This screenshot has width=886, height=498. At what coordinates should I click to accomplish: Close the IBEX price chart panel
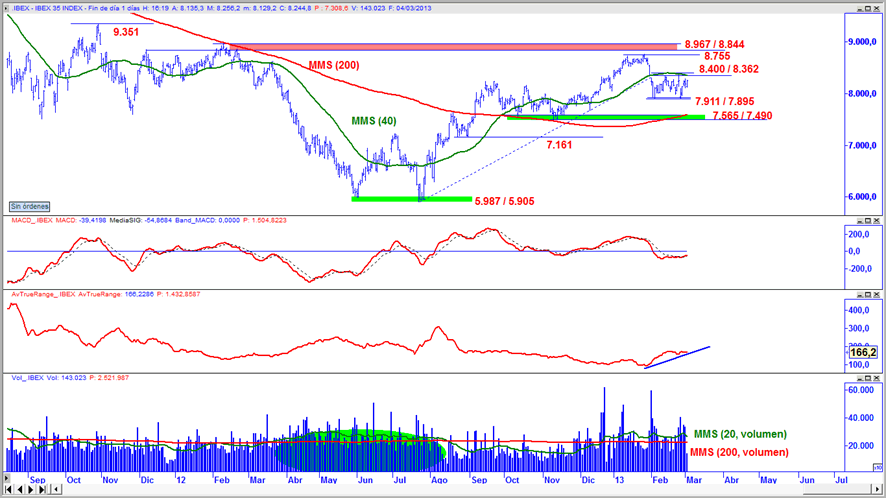pos(877,8)
